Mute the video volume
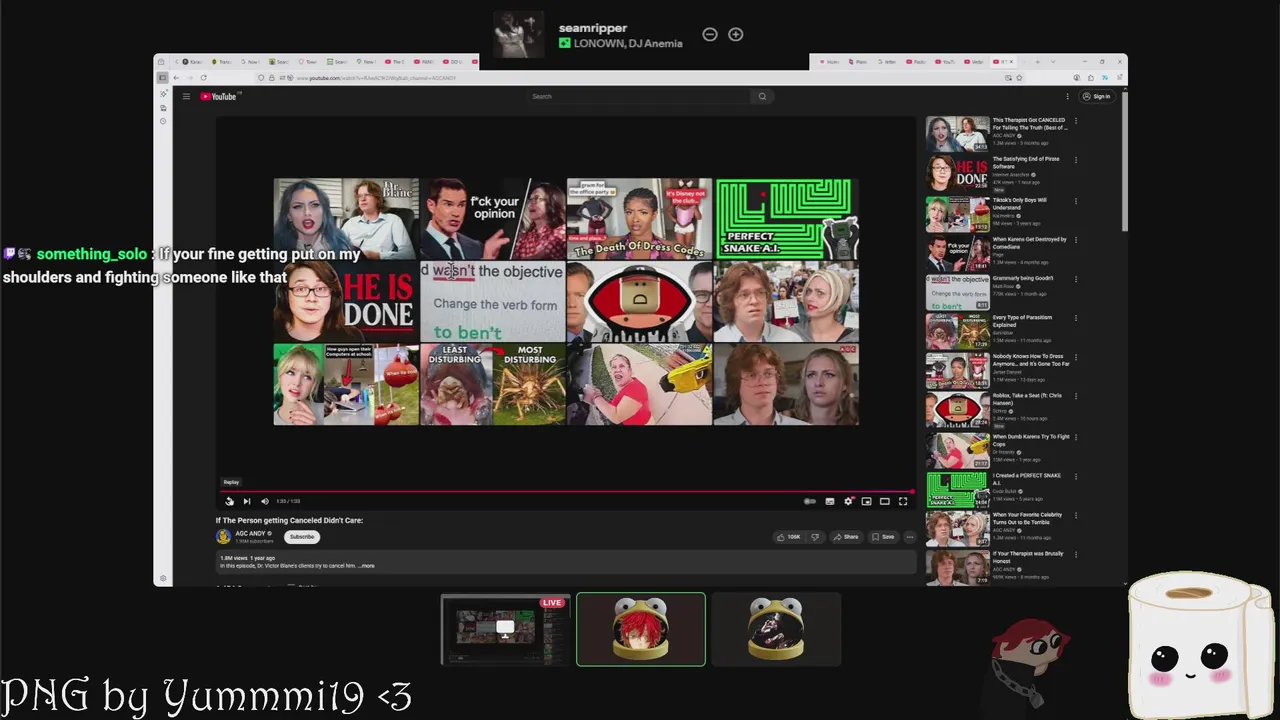This screenshot has height=720, width=1280. (x=265, y=501)
